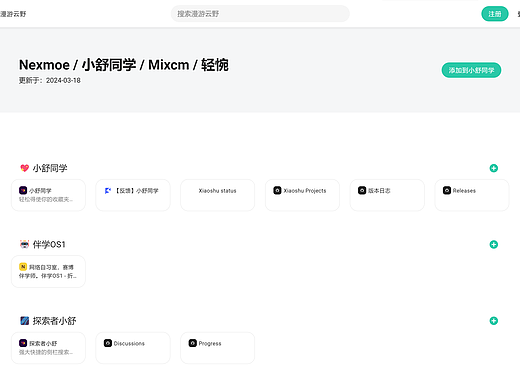The image size is (520, 390).
Task: Click yellow N icon in 网络自习室 card
Action: (23, 267)
